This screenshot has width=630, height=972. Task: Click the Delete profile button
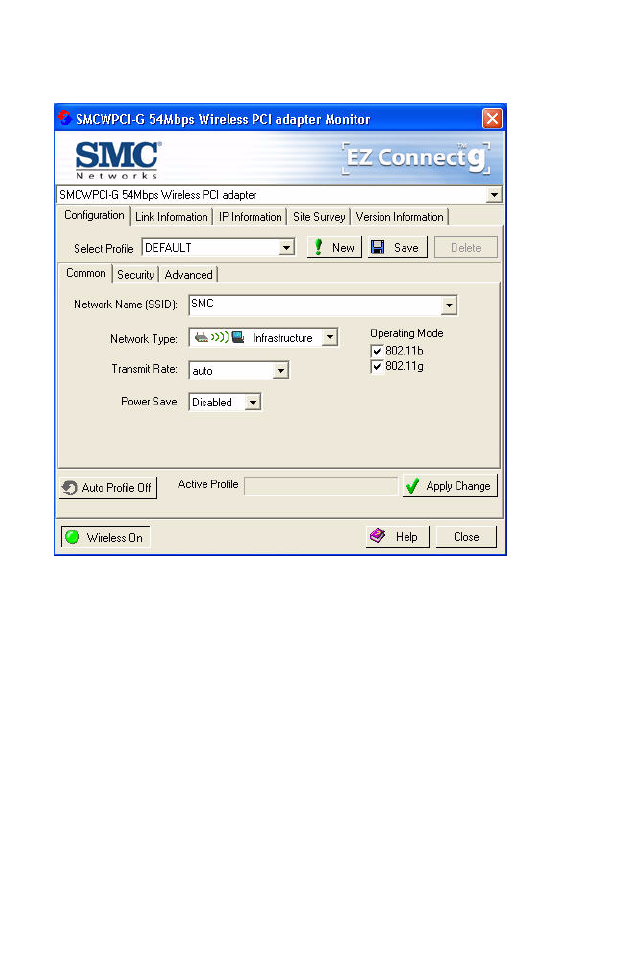point(466,247)
